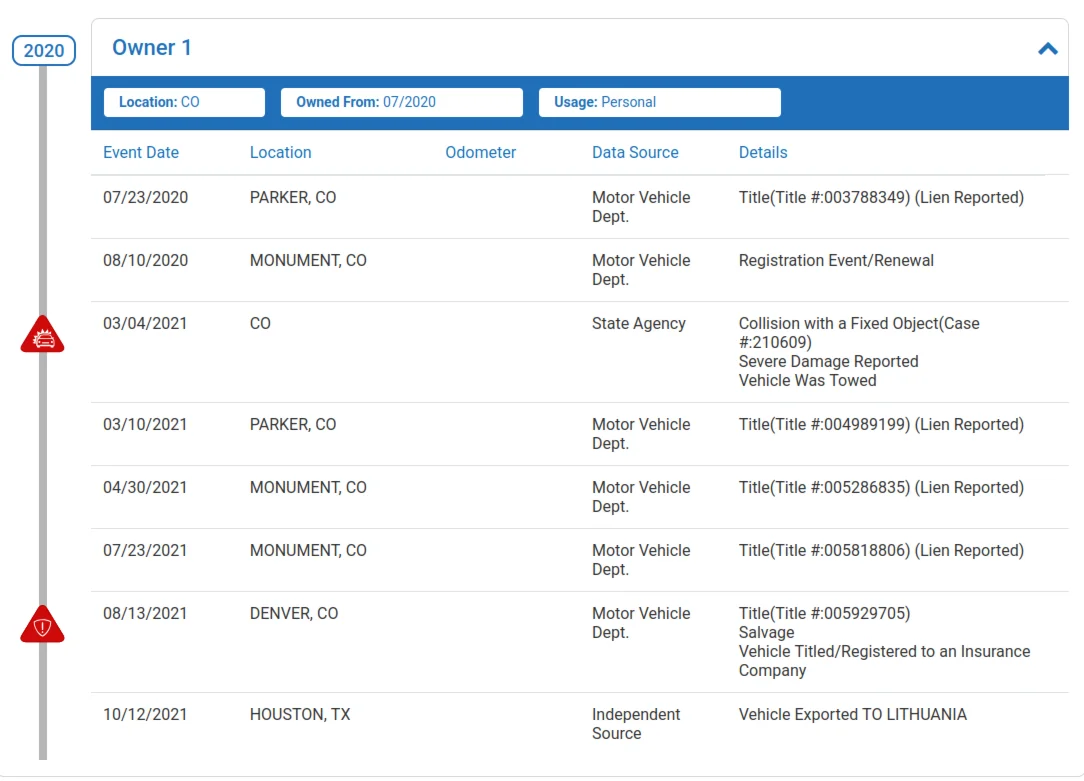Click PARKER, CO in the 03/10/2021 row
The width and height of the screenshot is (1084, 781).
[x=293, y=424]
